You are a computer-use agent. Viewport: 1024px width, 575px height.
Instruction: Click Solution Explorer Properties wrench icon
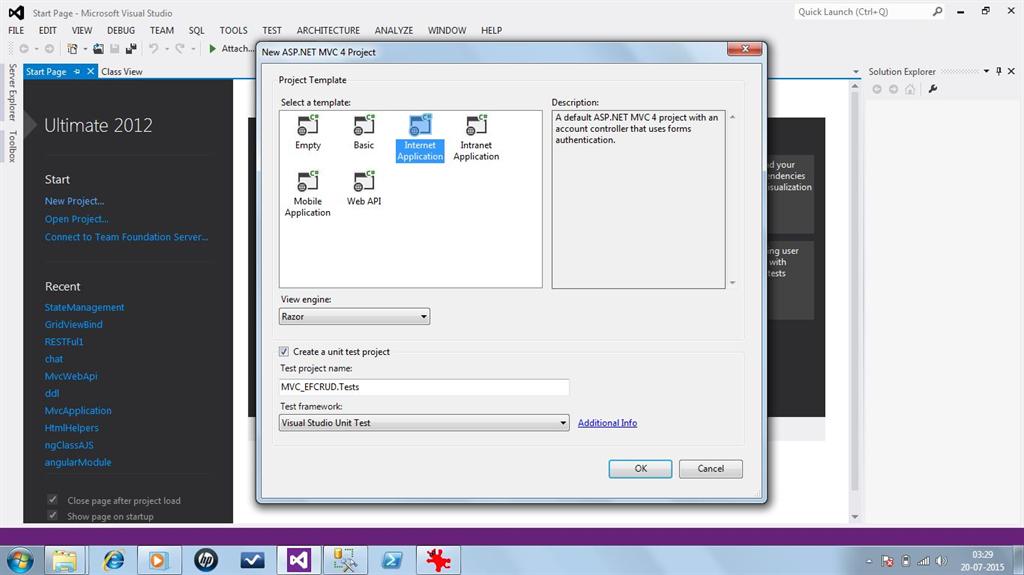[933, 89]
